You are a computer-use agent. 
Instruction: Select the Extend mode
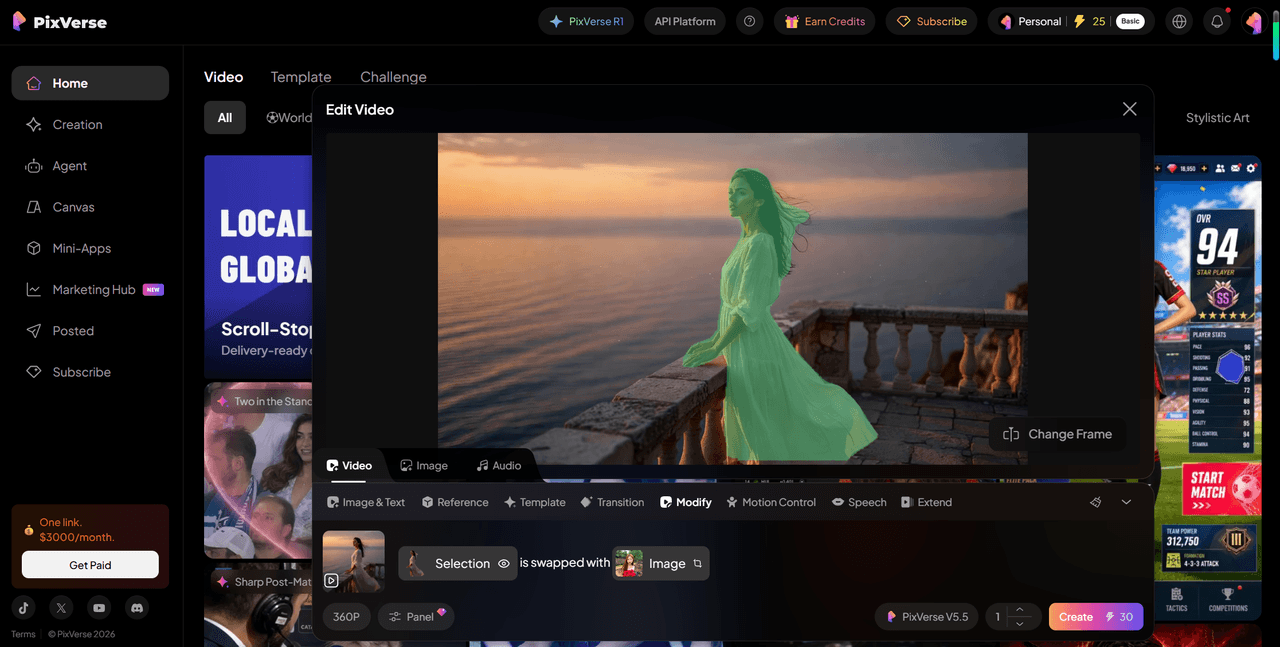click(x=926, y=502)
